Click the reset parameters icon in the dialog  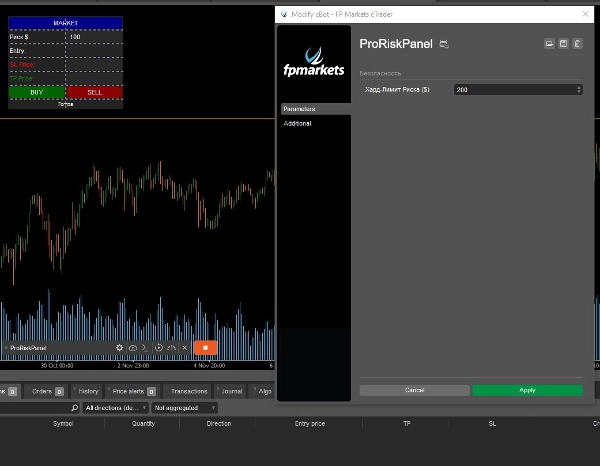[577, 44]
